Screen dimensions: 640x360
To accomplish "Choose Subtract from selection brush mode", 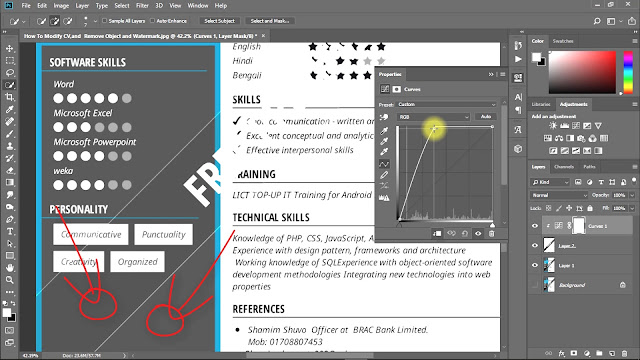I will [x=68, y=21].
